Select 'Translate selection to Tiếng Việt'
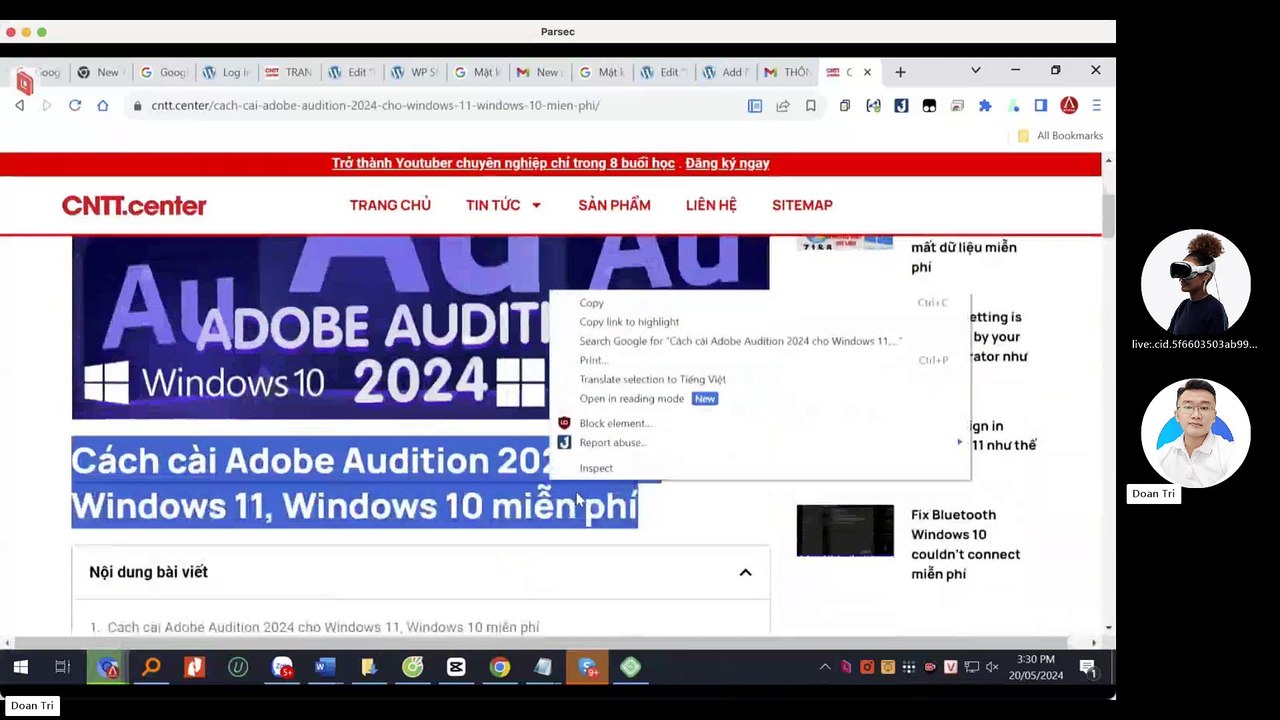The image size is (1280, 720). 760,379
